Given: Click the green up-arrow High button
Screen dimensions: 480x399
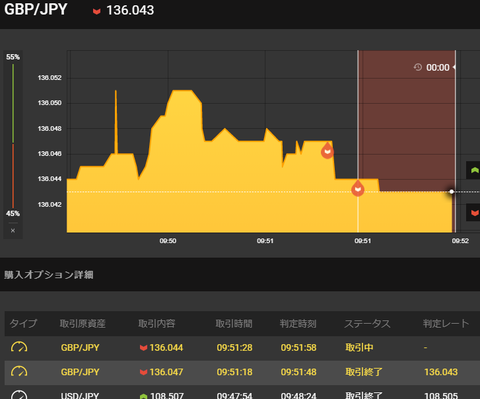Looking at the screenshot, I should pos(474,170).
